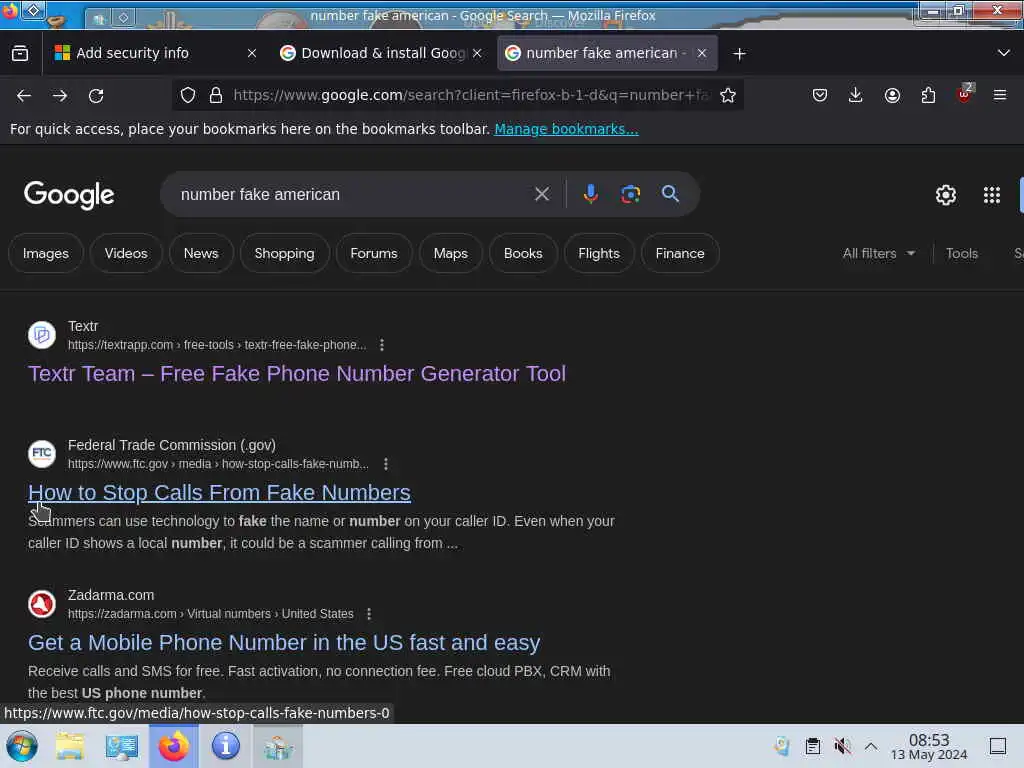Click the show desktop button
The width and height of the screenshot is (1024, 768).
(998, 746)
